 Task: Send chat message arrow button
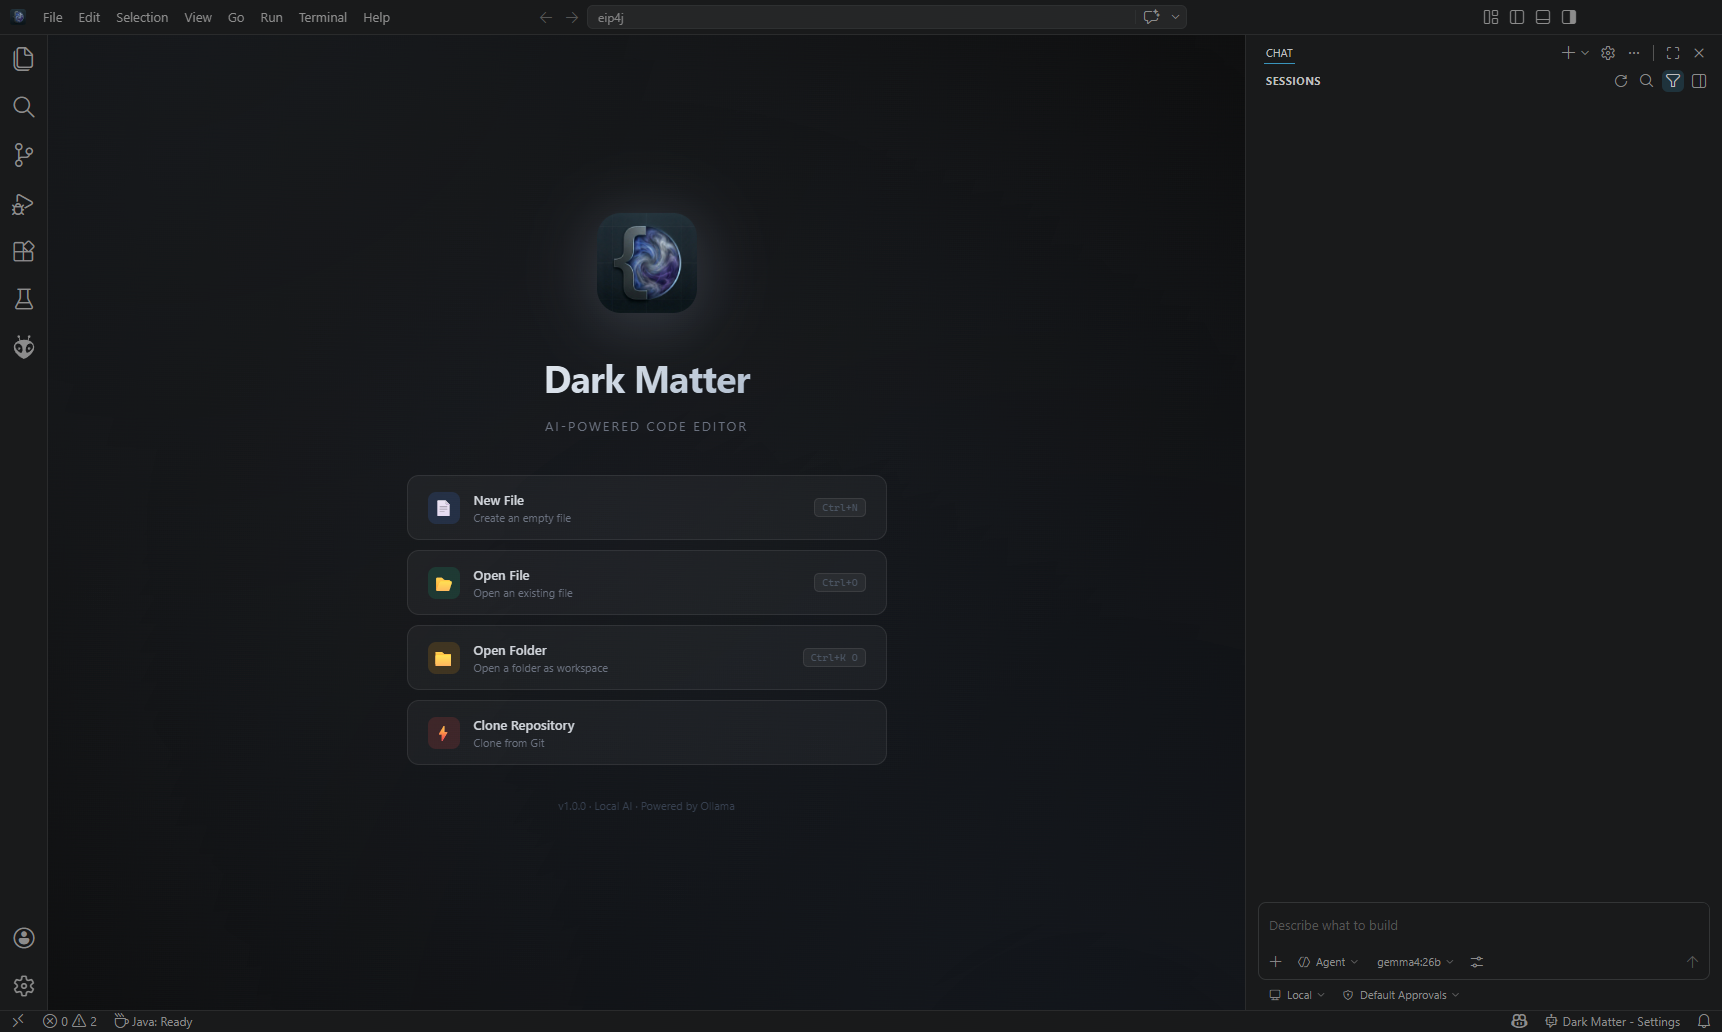[x=1692, y=962]
